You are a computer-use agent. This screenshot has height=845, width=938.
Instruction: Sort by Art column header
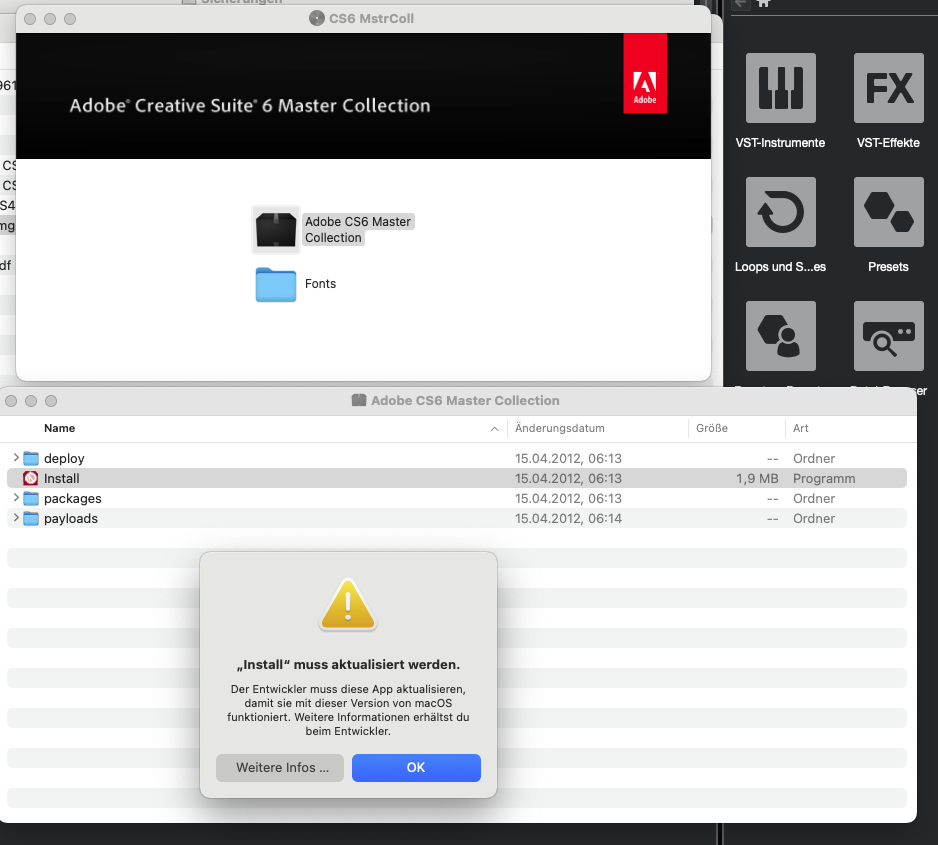[x=801, y=428]
